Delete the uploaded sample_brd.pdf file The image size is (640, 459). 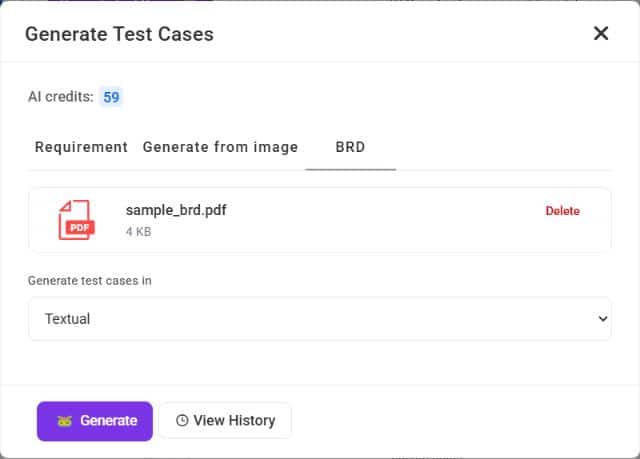562,211
